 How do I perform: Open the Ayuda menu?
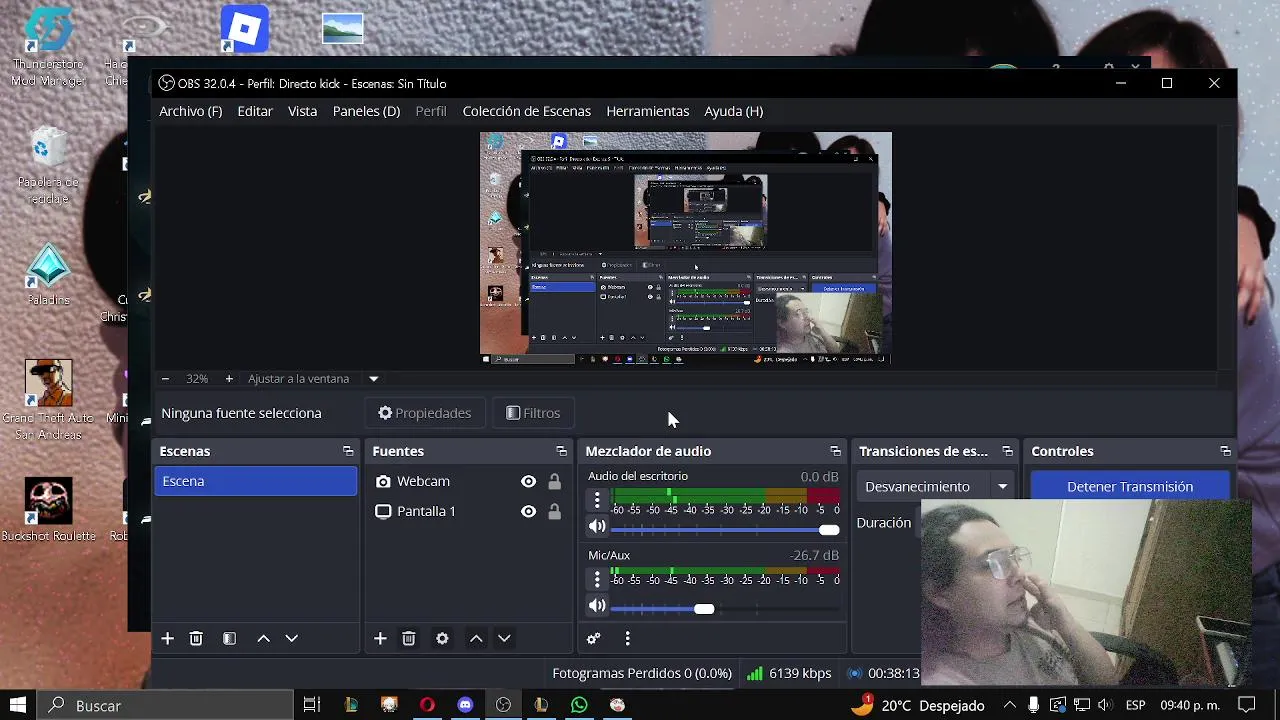[x=734, y=111]
